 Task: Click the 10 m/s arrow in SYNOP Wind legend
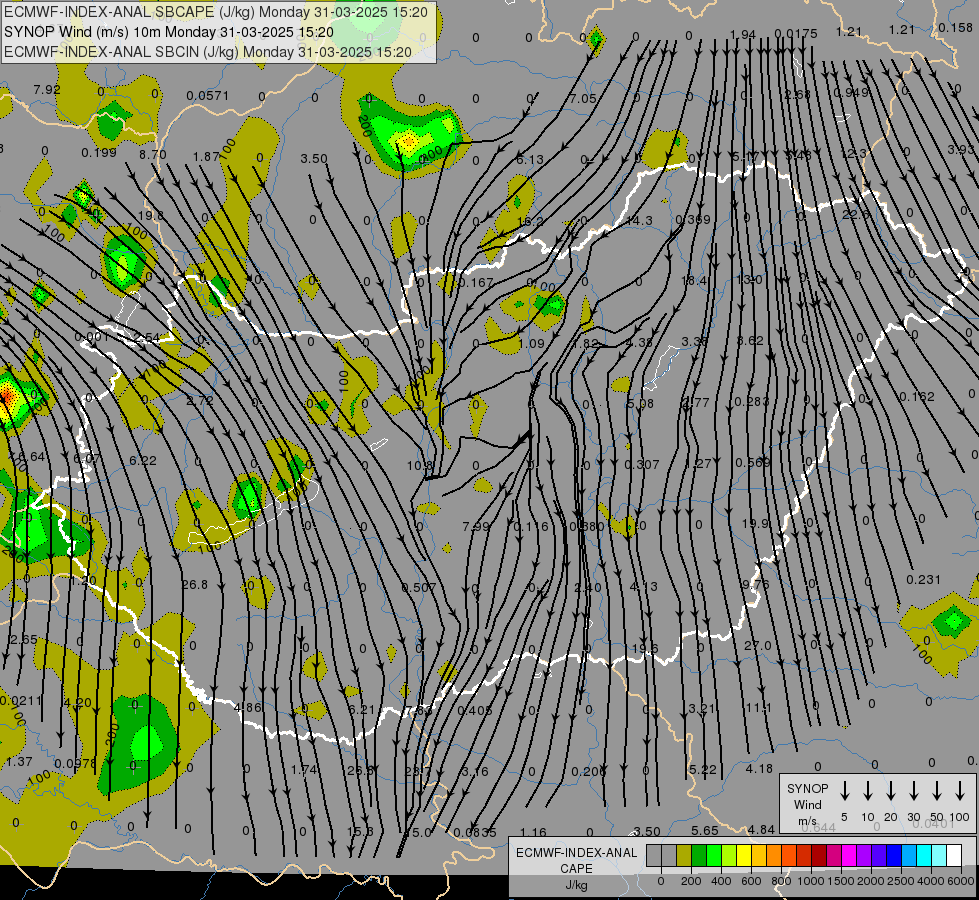click(867, 790)
